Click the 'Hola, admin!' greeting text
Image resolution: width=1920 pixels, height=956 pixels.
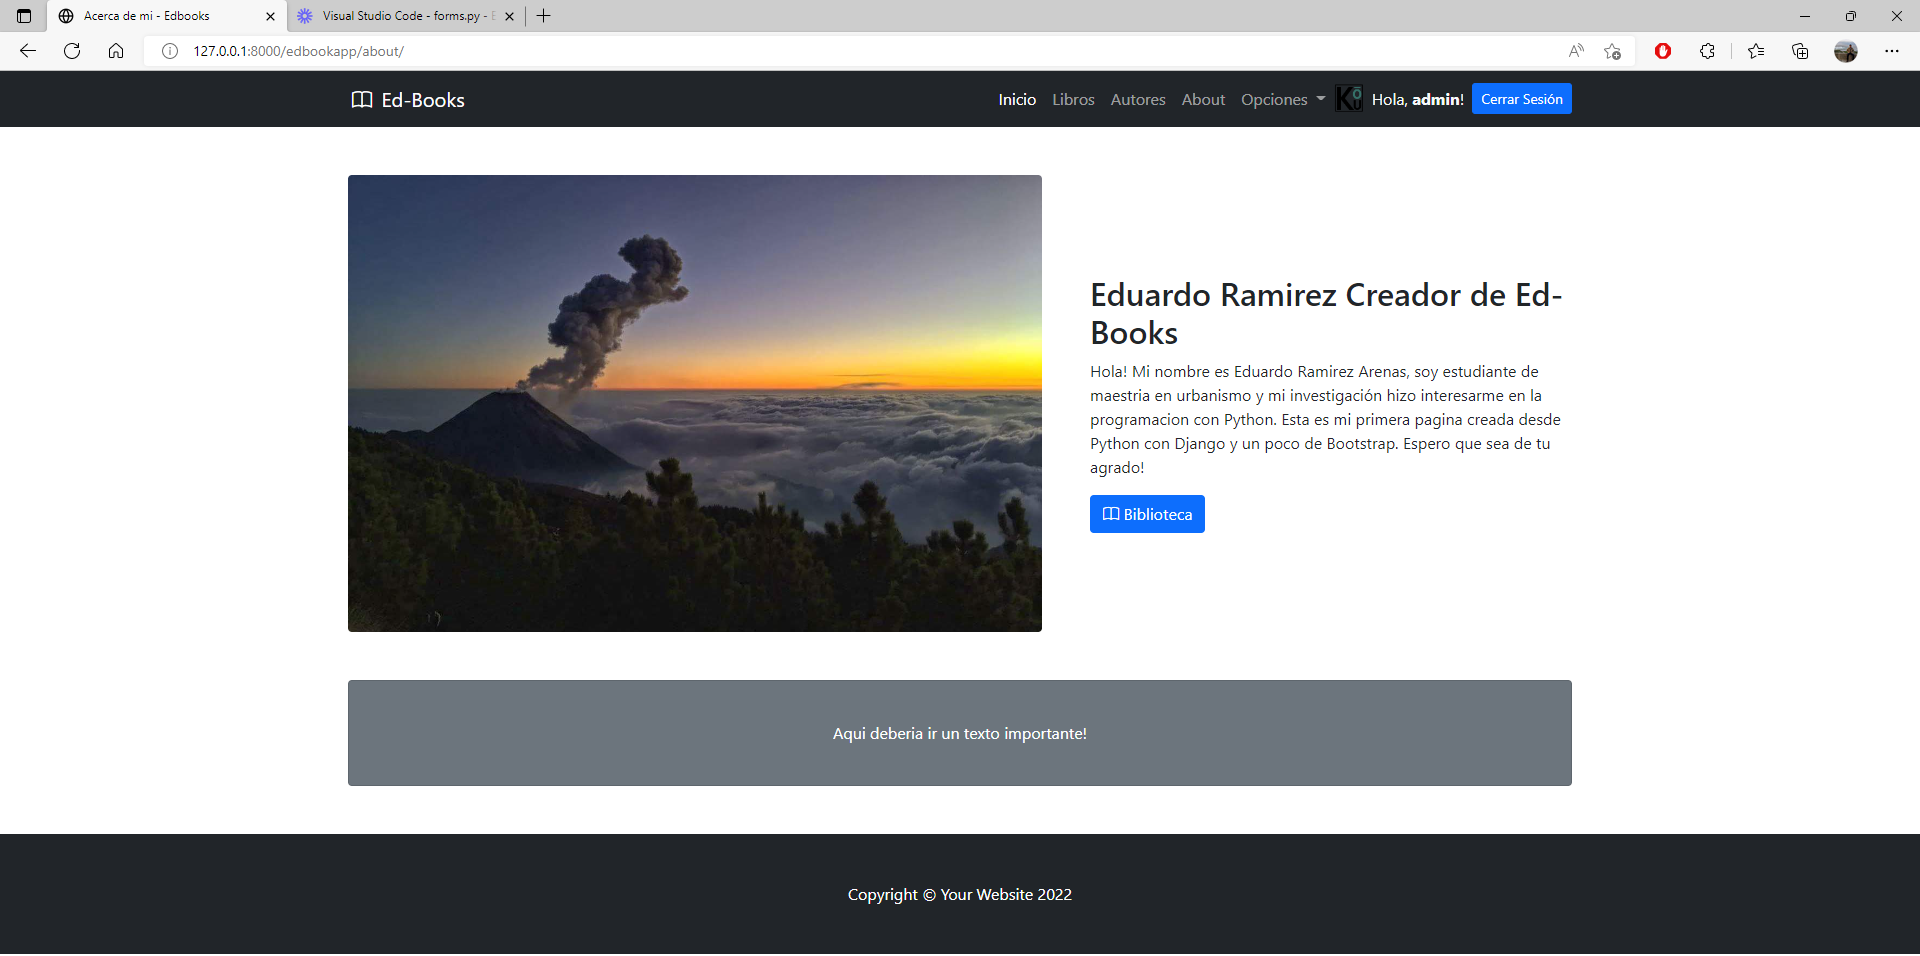click(x=1418, y=100)
